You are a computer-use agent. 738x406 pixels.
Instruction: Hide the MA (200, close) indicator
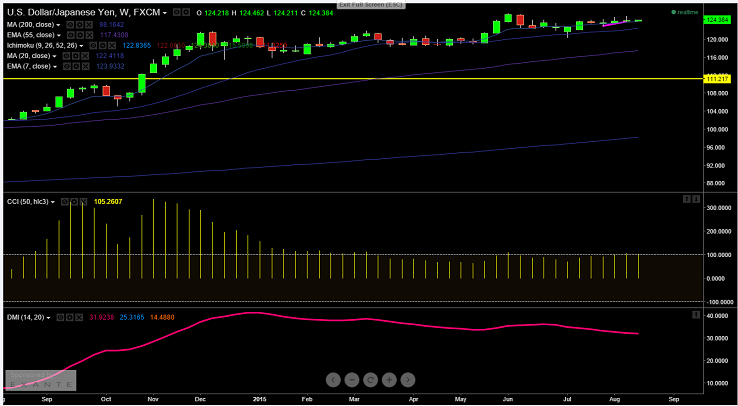click(x=70, y=24)
